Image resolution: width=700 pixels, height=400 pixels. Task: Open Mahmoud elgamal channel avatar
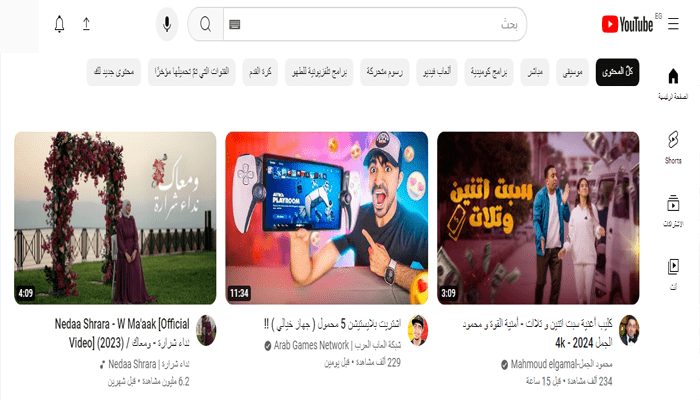[629, 330]
